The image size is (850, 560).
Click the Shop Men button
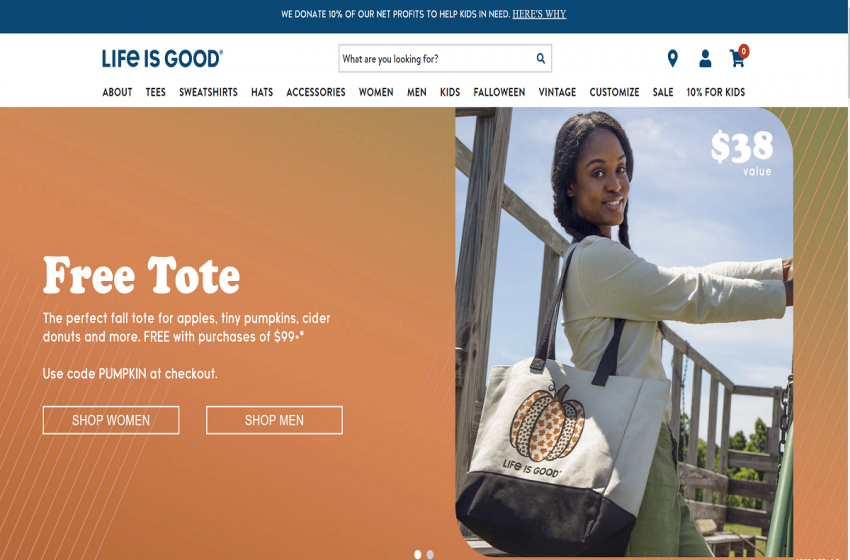[x=274, y=420]
